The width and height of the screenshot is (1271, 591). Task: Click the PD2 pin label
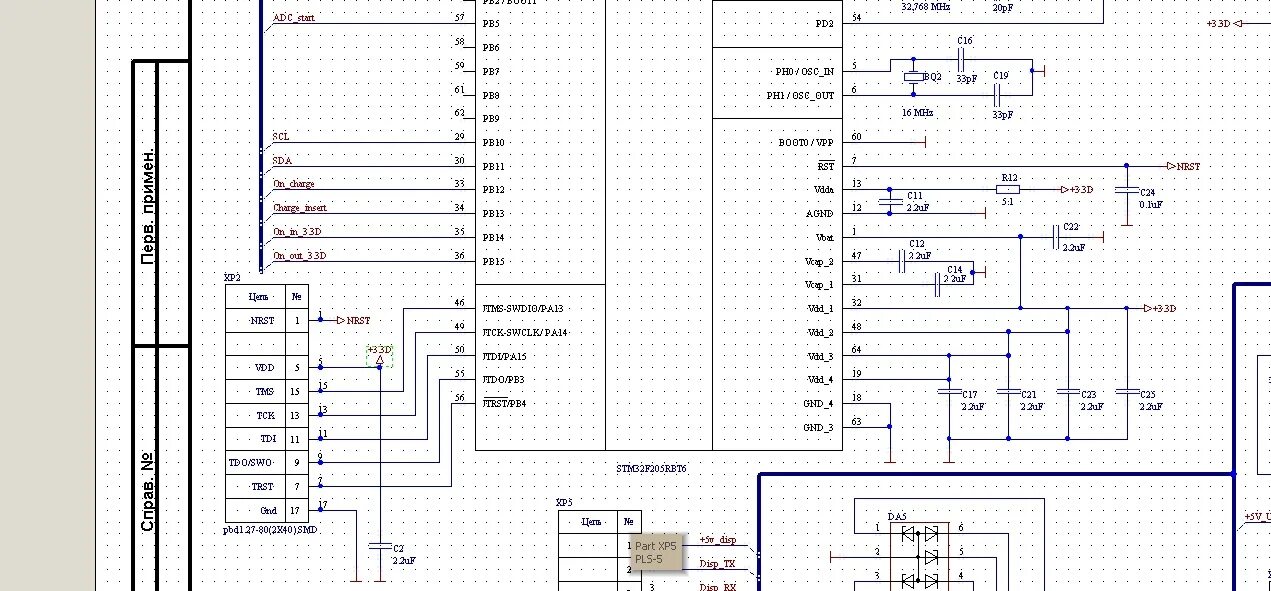(824, 23)
